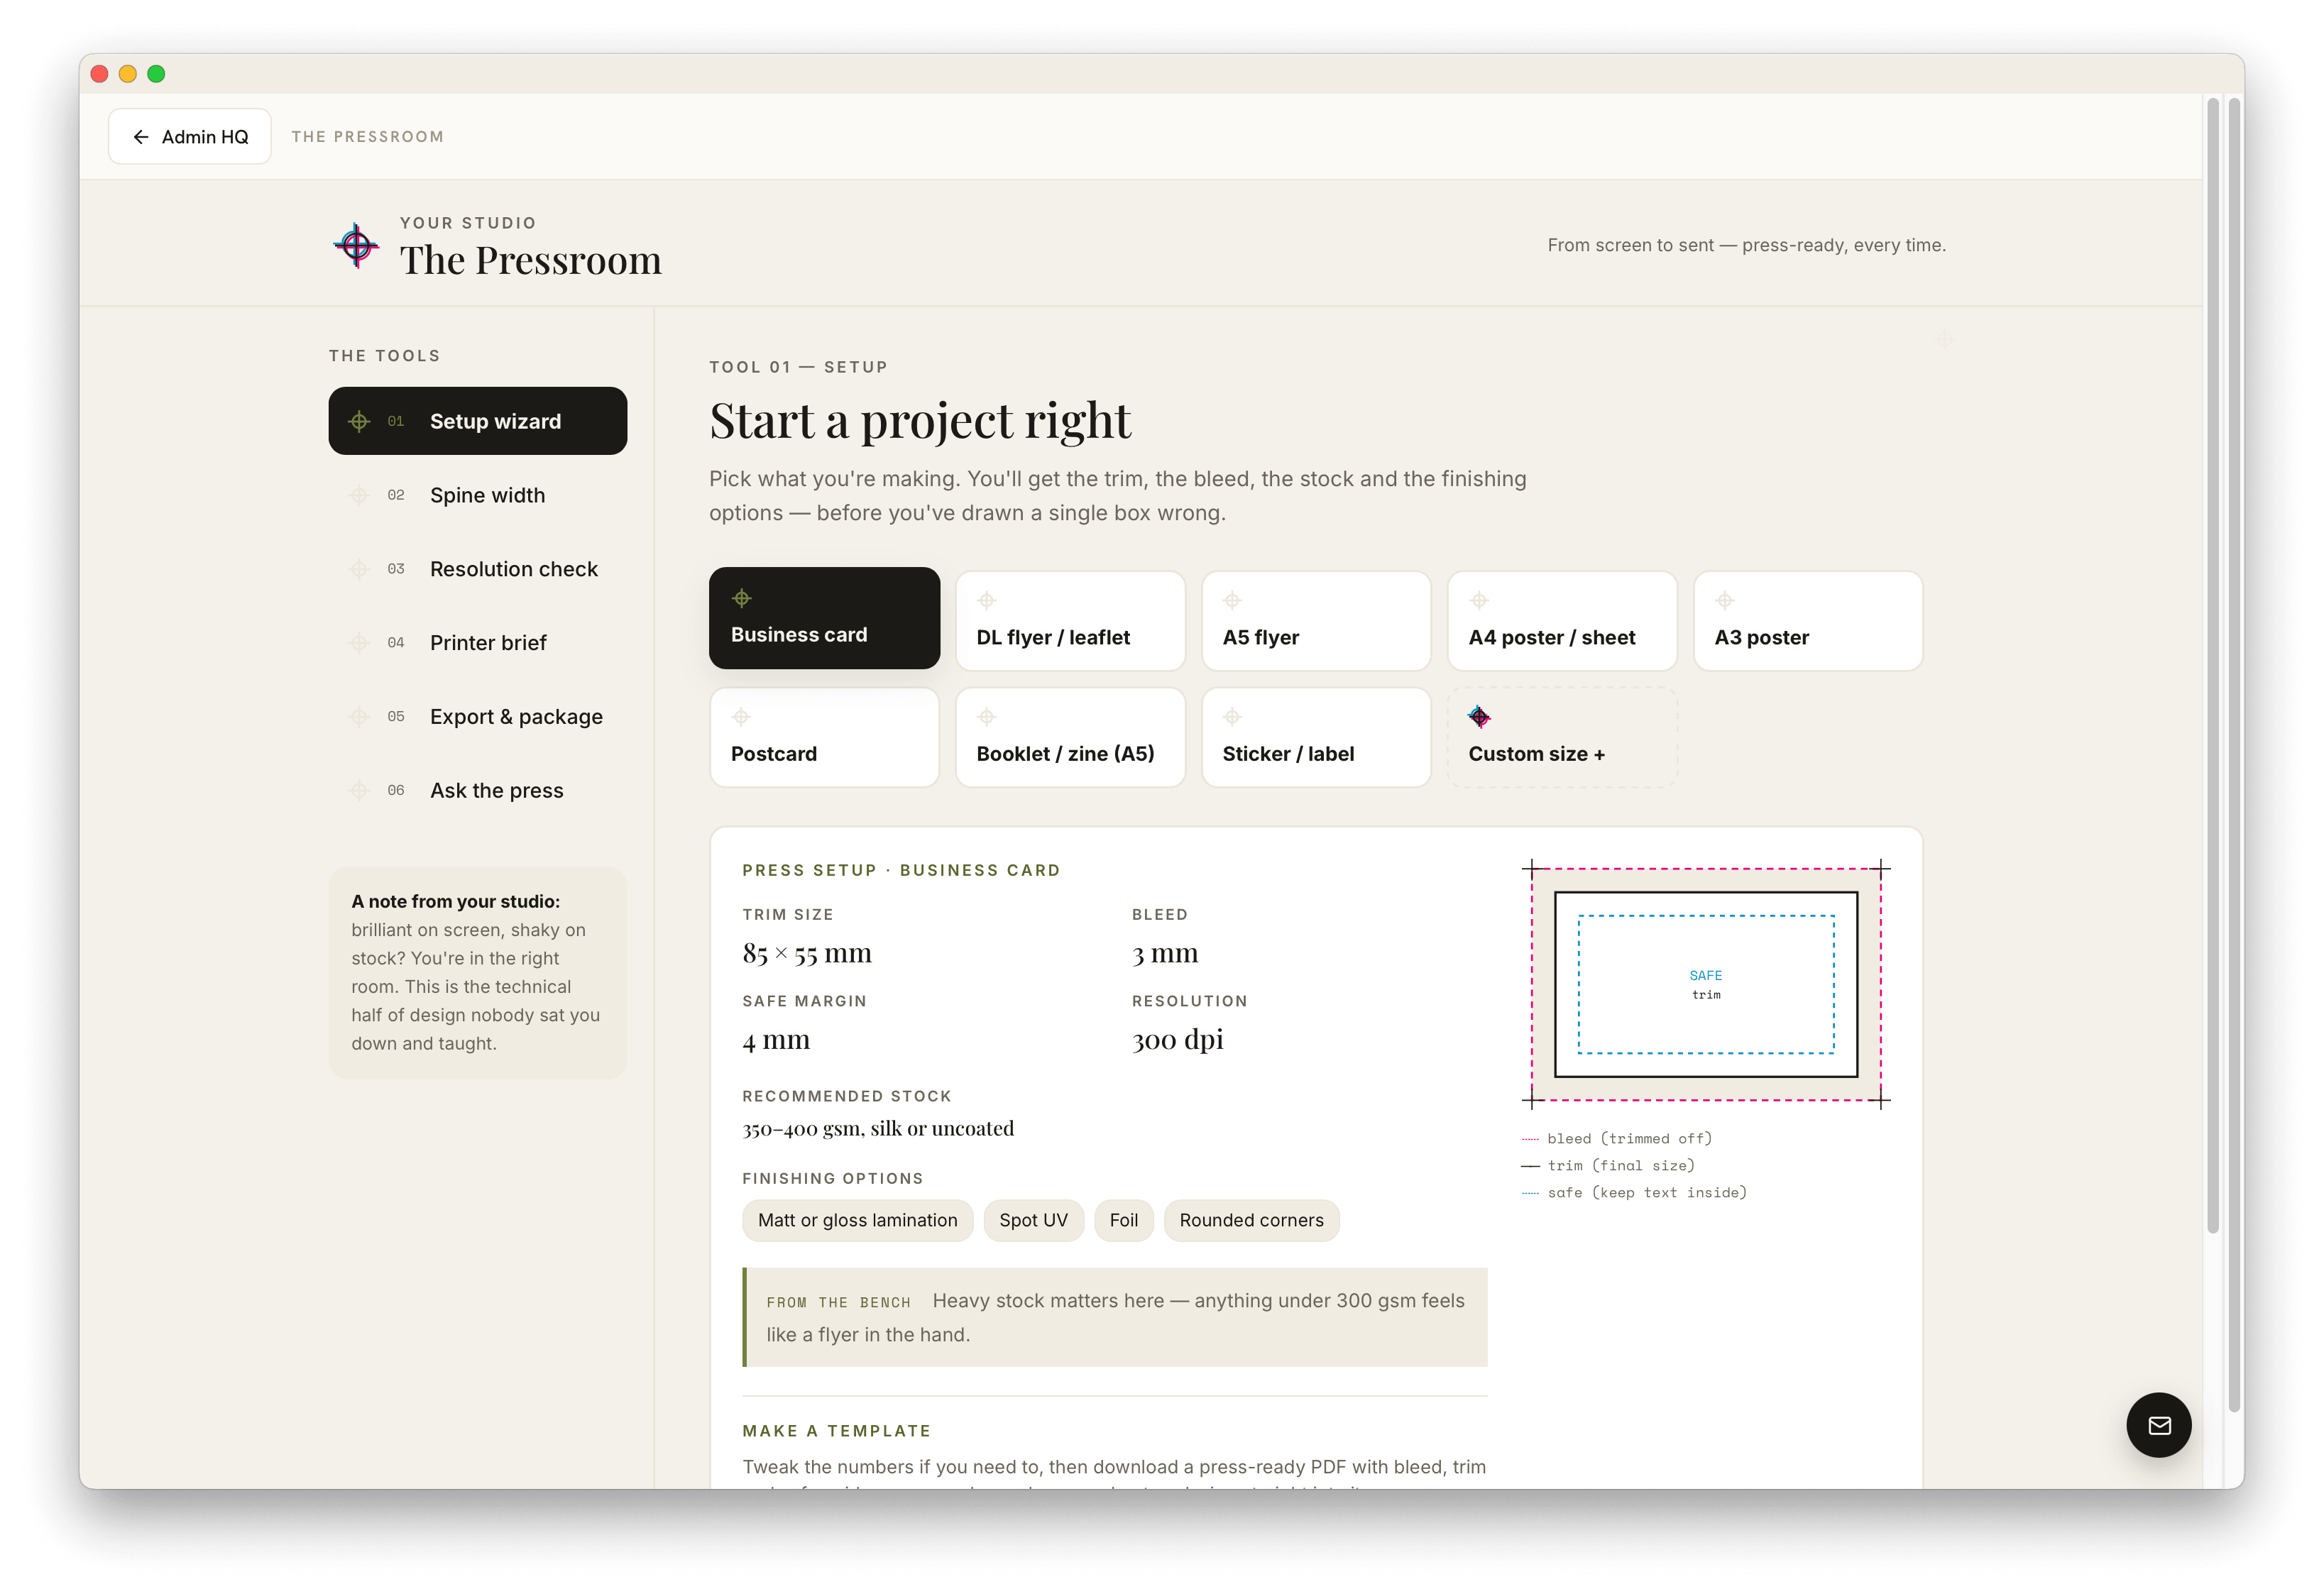Open the Setup wizard tool
Image resolution: width=2324 pixels, height=1594 pixels.
click(x=478, y=421)
